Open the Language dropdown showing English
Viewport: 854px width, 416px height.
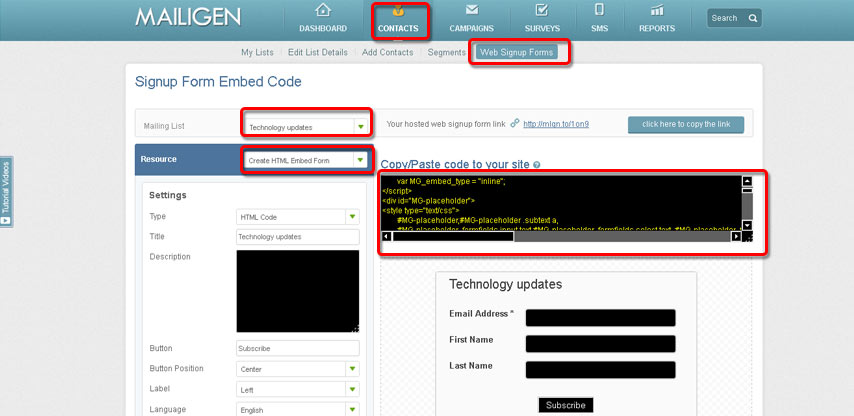click(298, 409)
